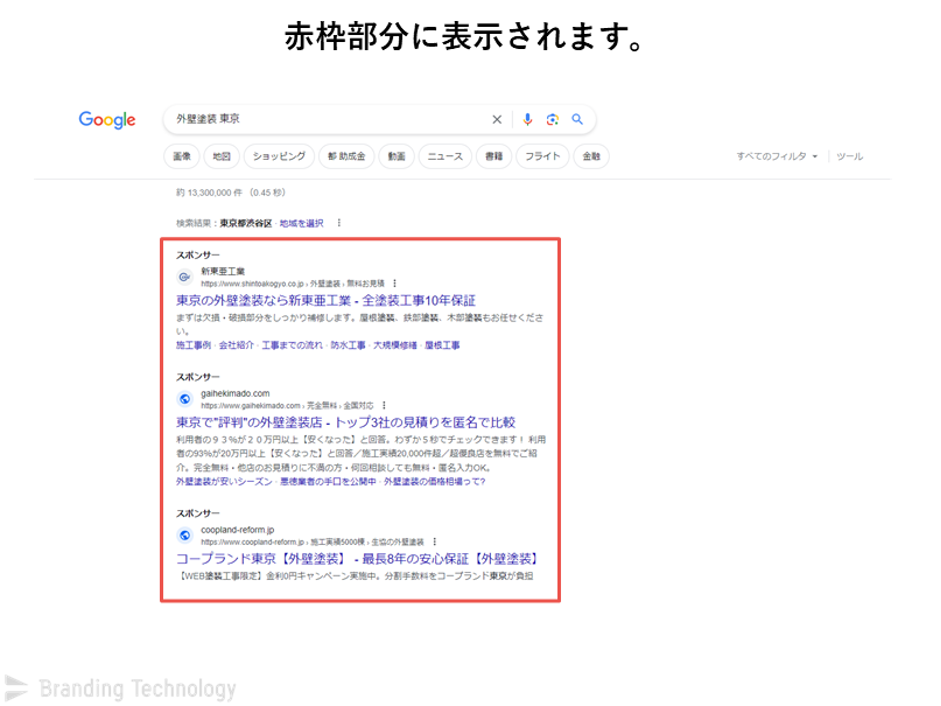Click the ツール button

[850, 156]
